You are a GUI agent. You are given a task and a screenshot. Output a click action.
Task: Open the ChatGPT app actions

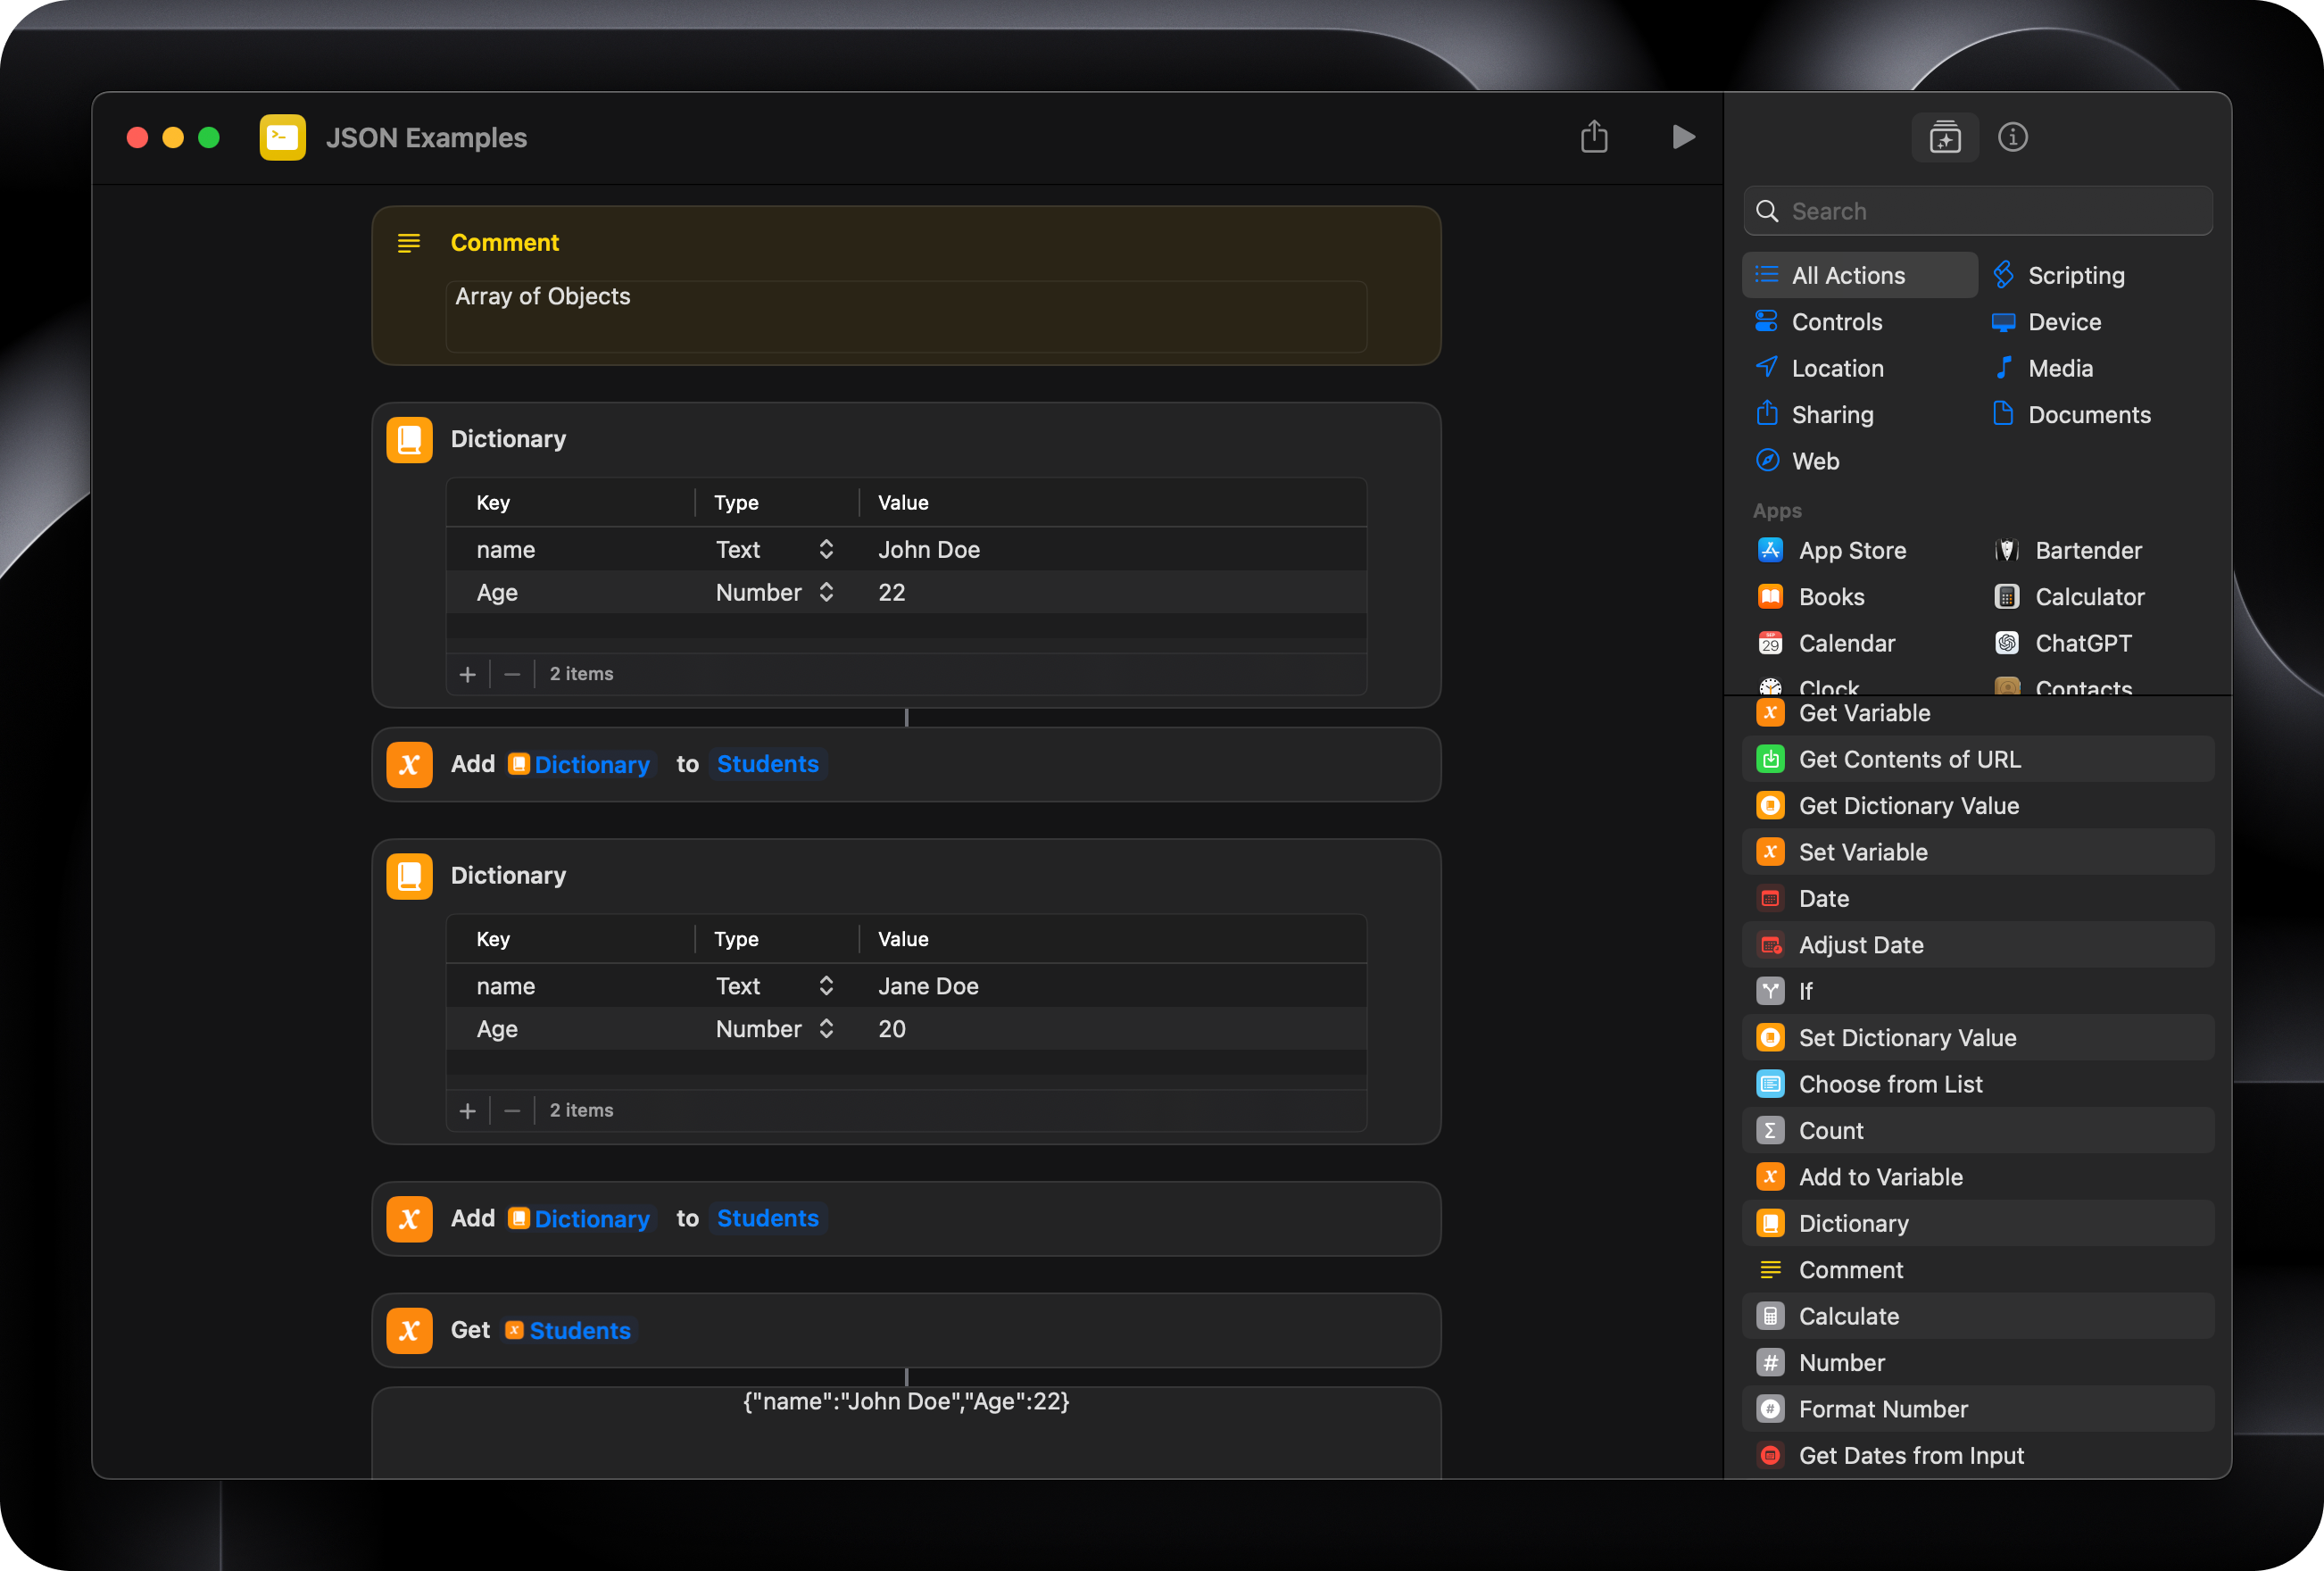tap(2082, 643)
